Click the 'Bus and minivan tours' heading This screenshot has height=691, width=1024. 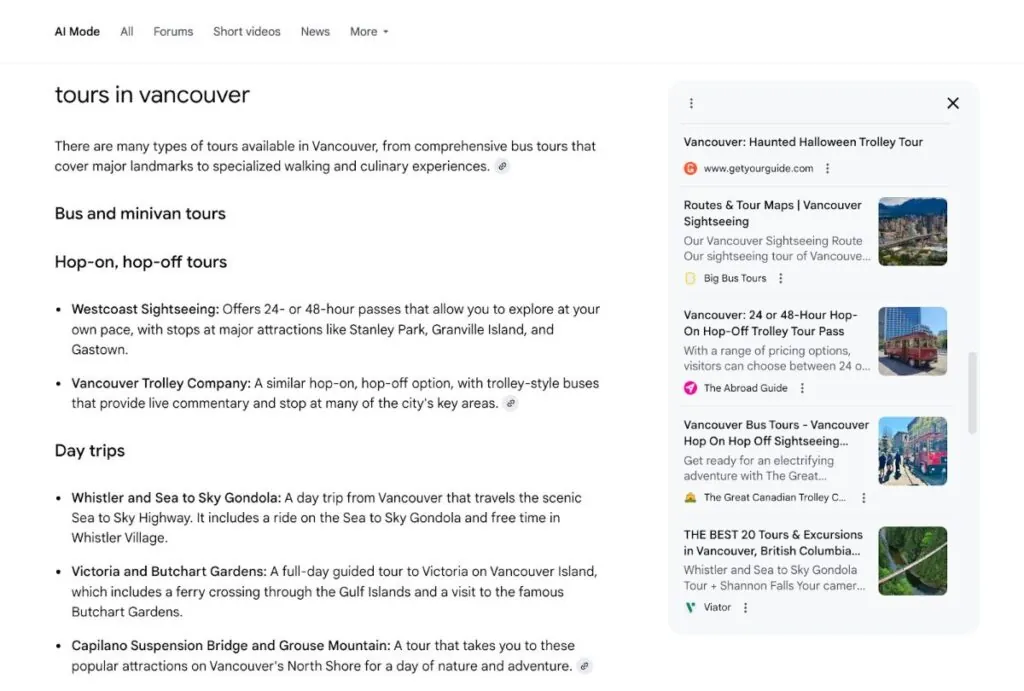pos(140,214)
